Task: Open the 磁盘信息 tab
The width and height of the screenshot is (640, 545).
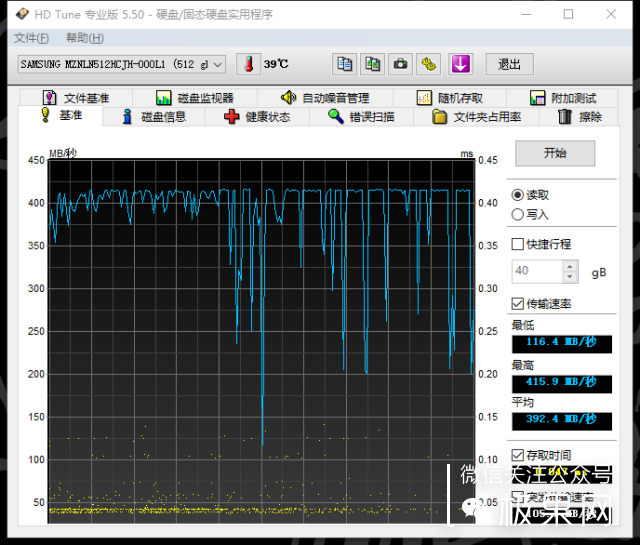Action: click(153, 117)
